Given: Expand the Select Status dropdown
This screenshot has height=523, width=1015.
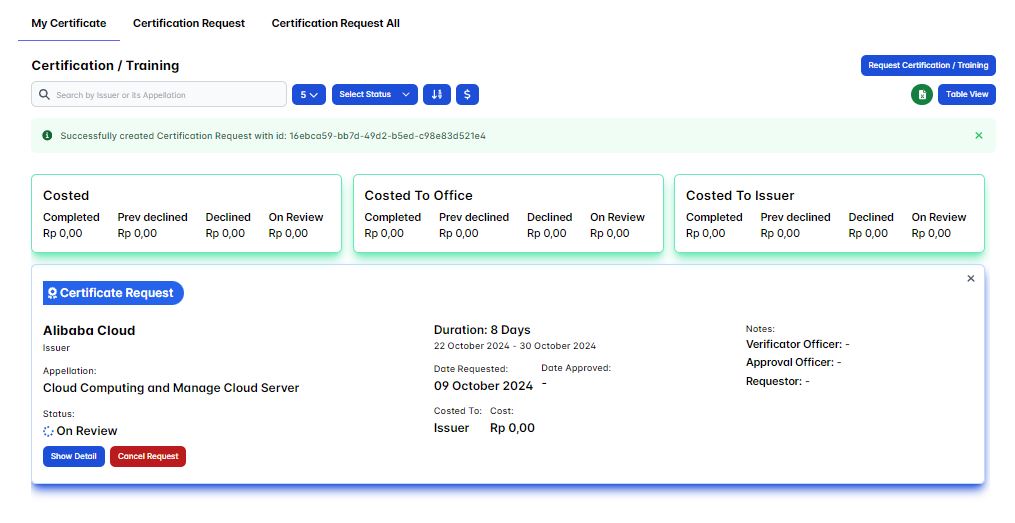Looking at the screenshot, I should coord(374,94).
